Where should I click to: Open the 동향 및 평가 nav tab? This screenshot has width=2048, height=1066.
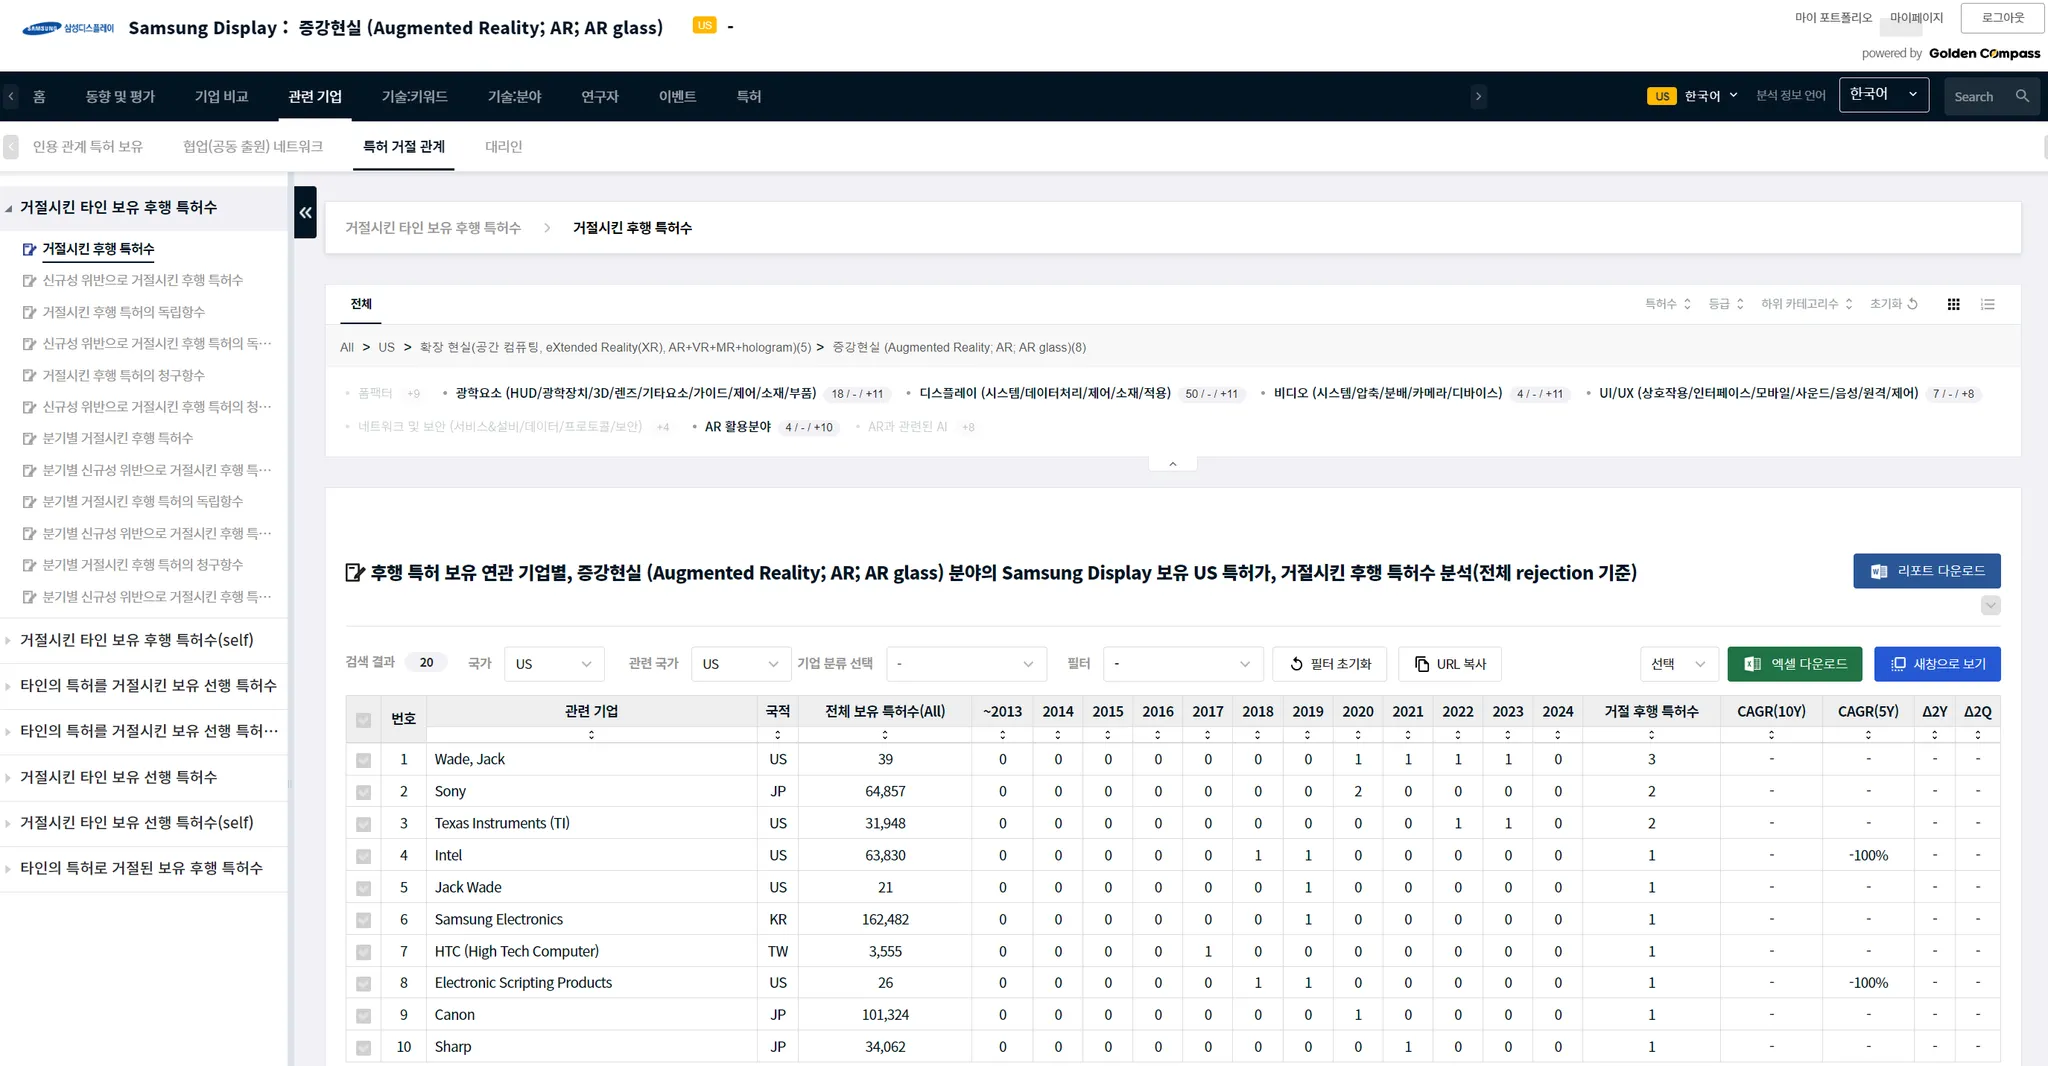(120, 96)
